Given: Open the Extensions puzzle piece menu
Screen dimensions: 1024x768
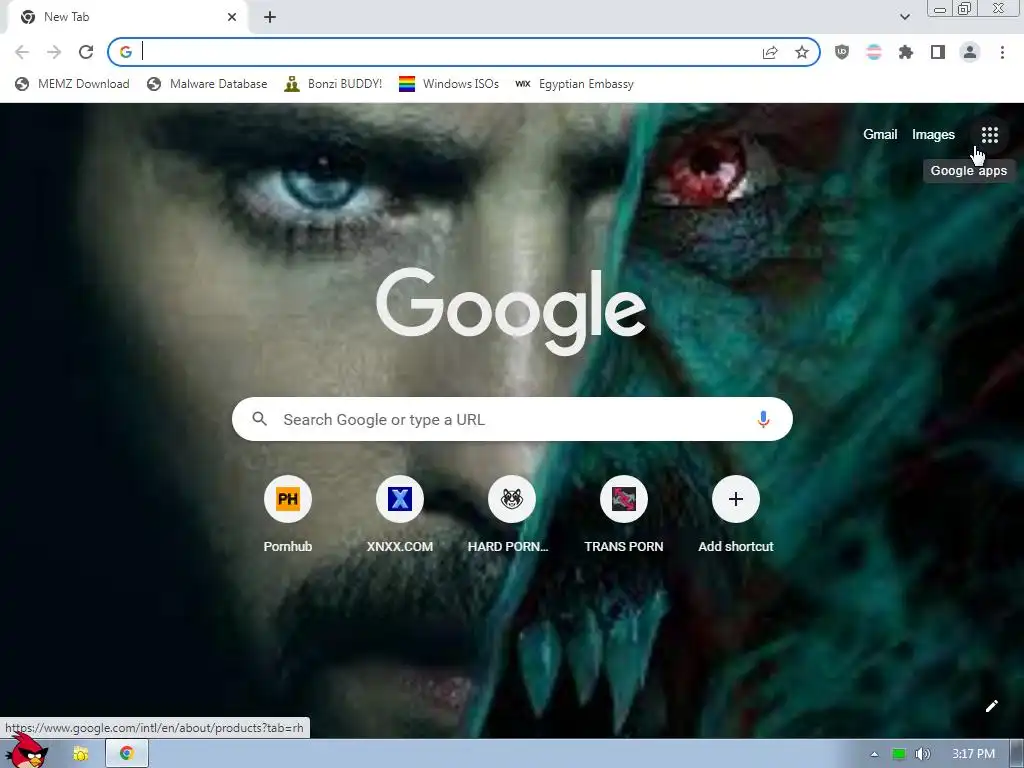Looking at the screenshot, I should [905, 52].
